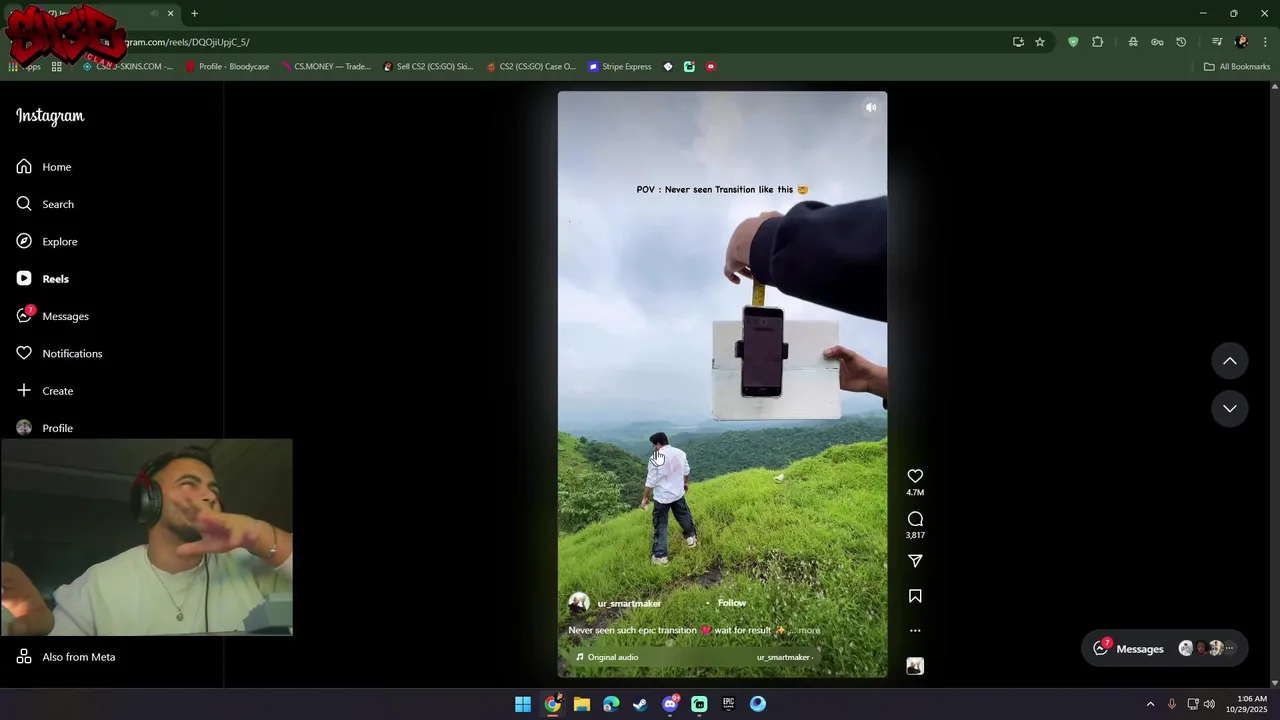Open Explore in the Instagram sidebar
1280x720 pixels.
47,241
